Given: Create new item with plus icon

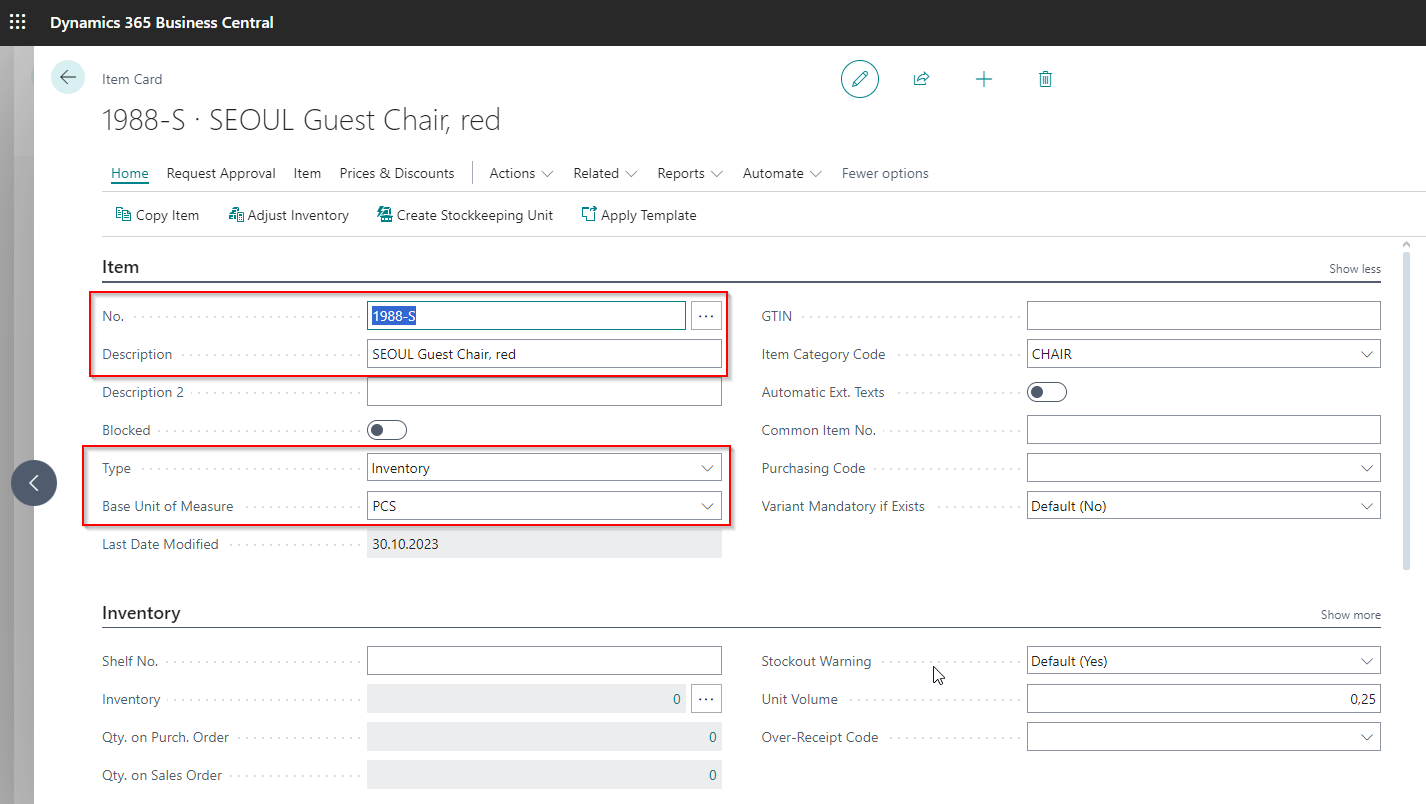Looking at the screenshot, I should (984, 79).
